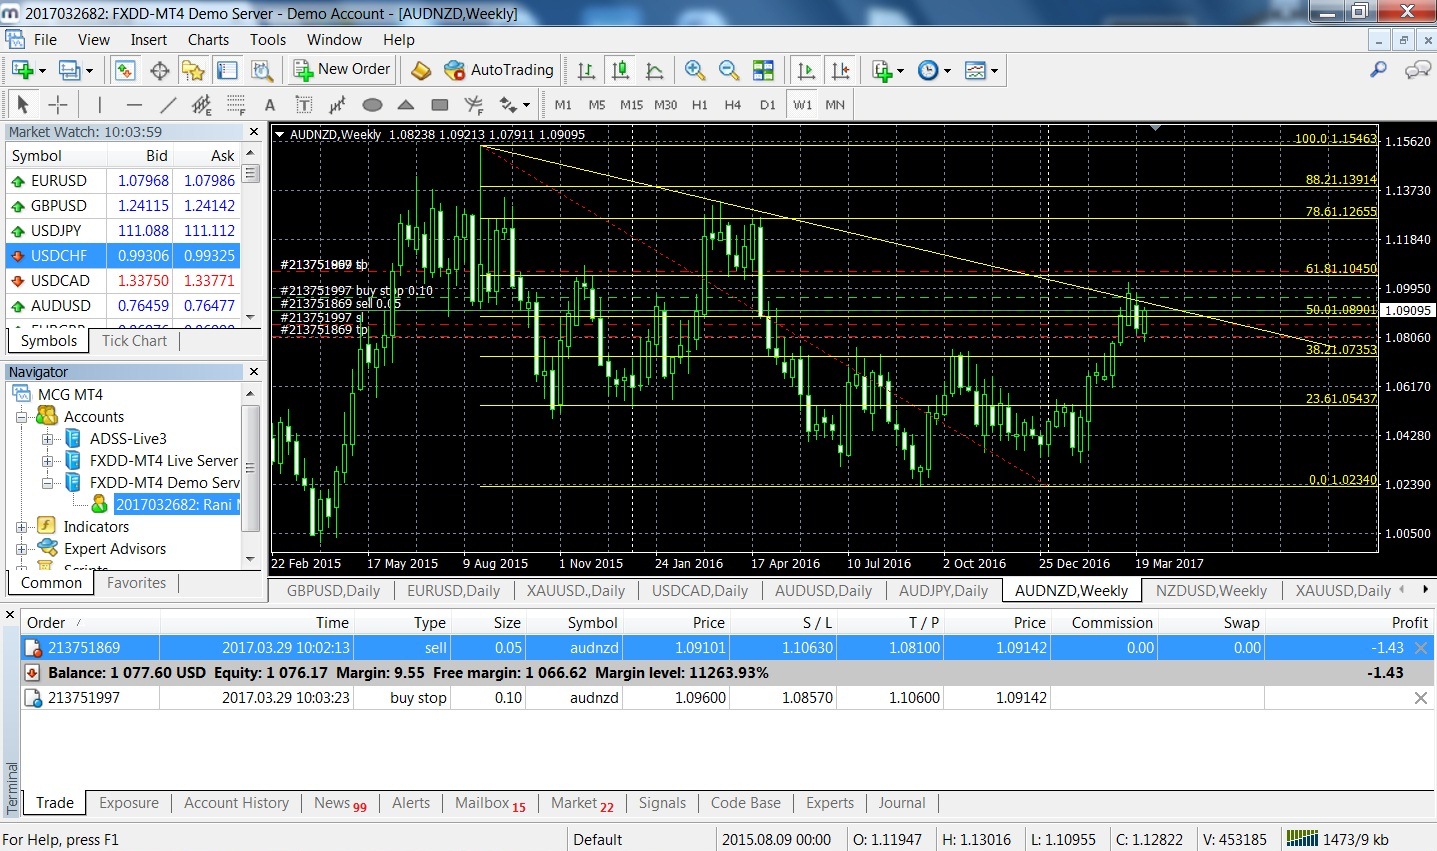This screenshot has height=851, width=1437.
Task: Toggle chart auto scroll
Action: [x=806, y=70]
